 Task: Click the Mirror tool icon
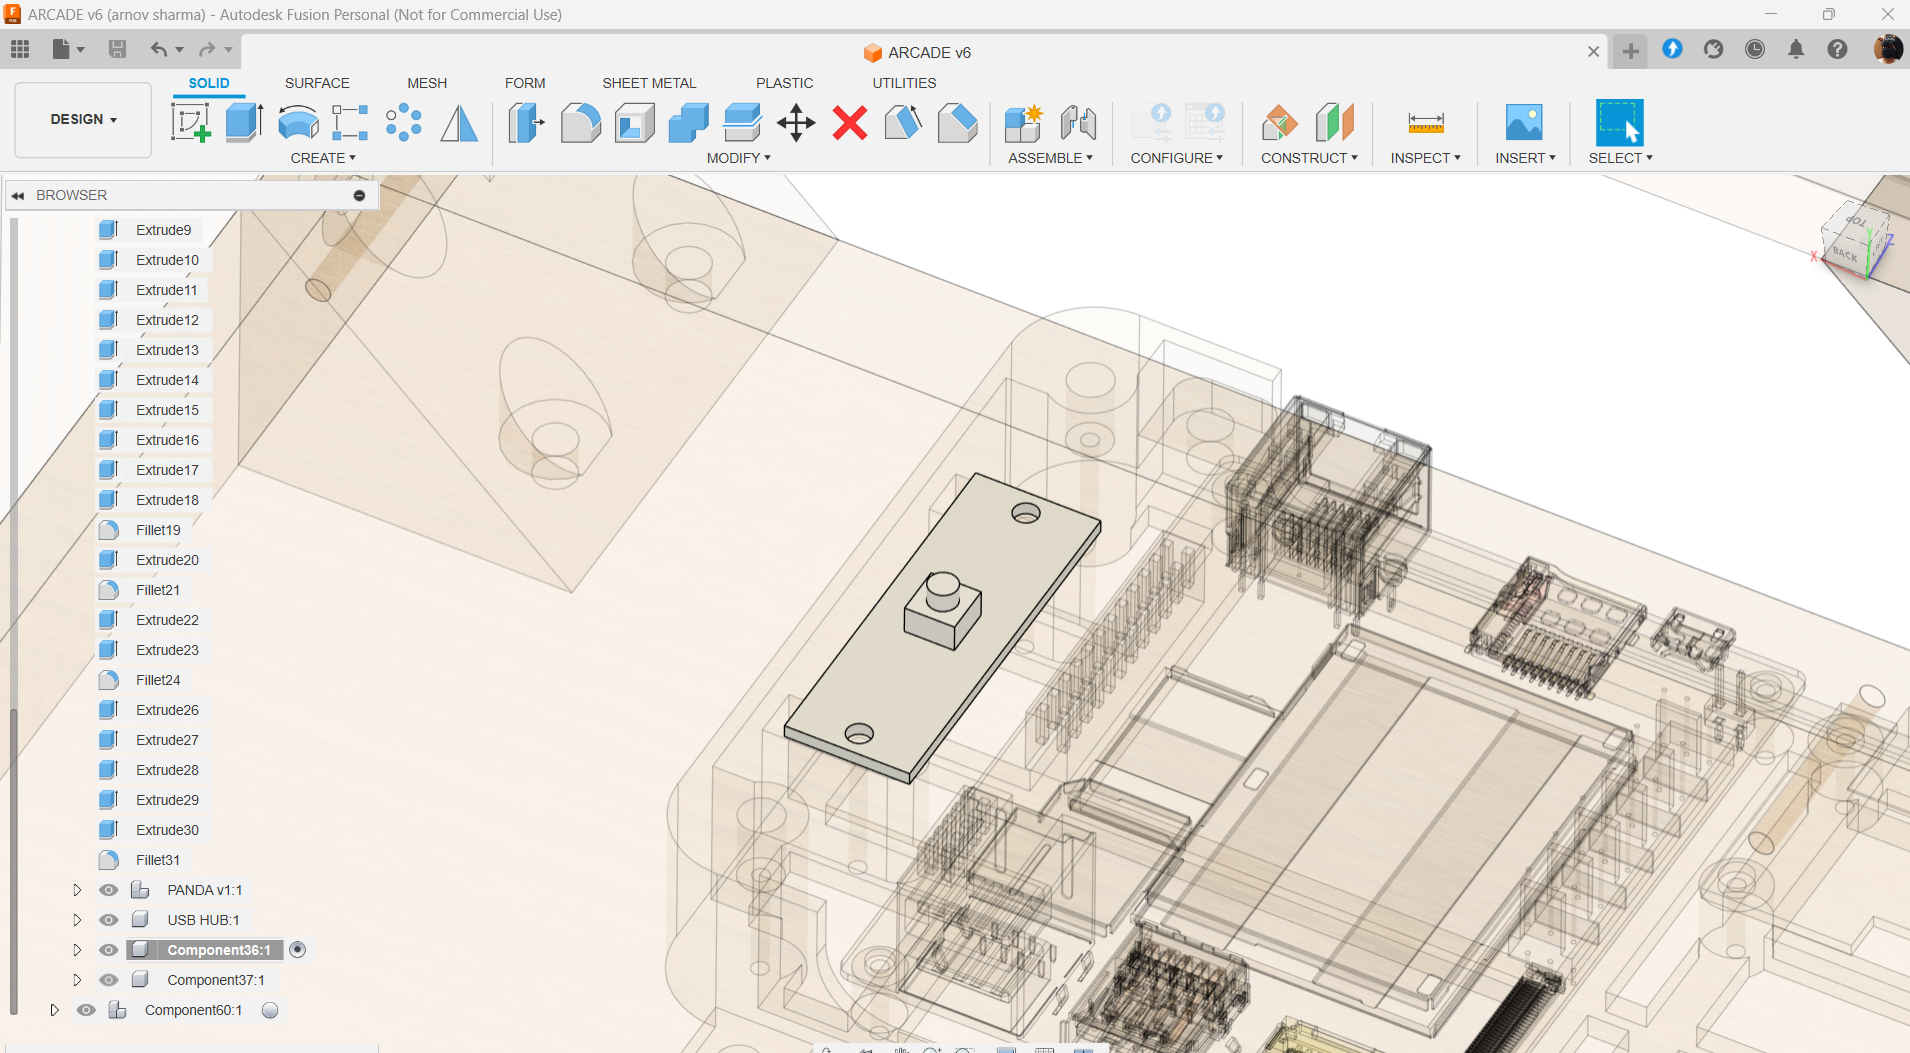[x=459, y=123]
